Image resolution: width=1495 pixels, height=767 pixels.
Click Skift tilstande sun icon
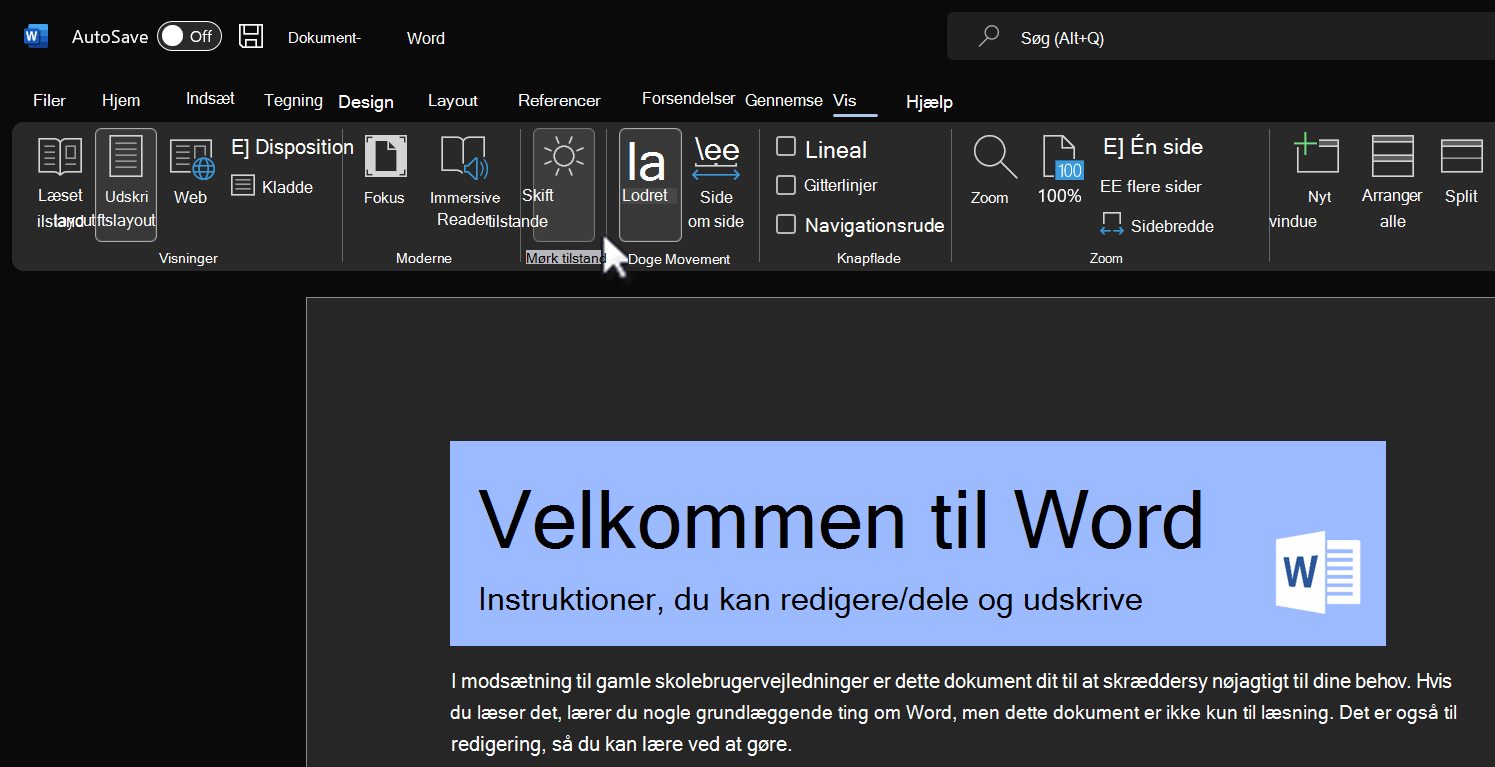pos(564,184)
